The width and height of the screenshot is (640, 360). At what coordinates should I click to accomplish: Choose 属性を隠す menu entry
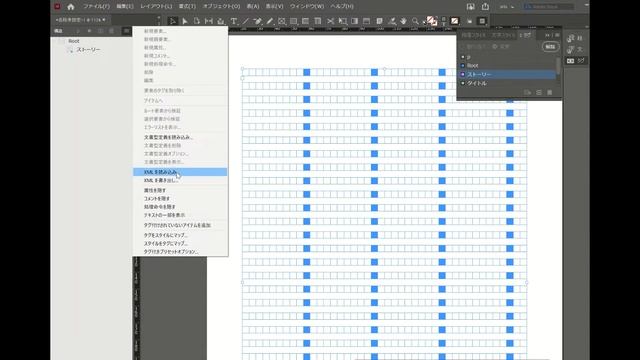pos(180,190)
